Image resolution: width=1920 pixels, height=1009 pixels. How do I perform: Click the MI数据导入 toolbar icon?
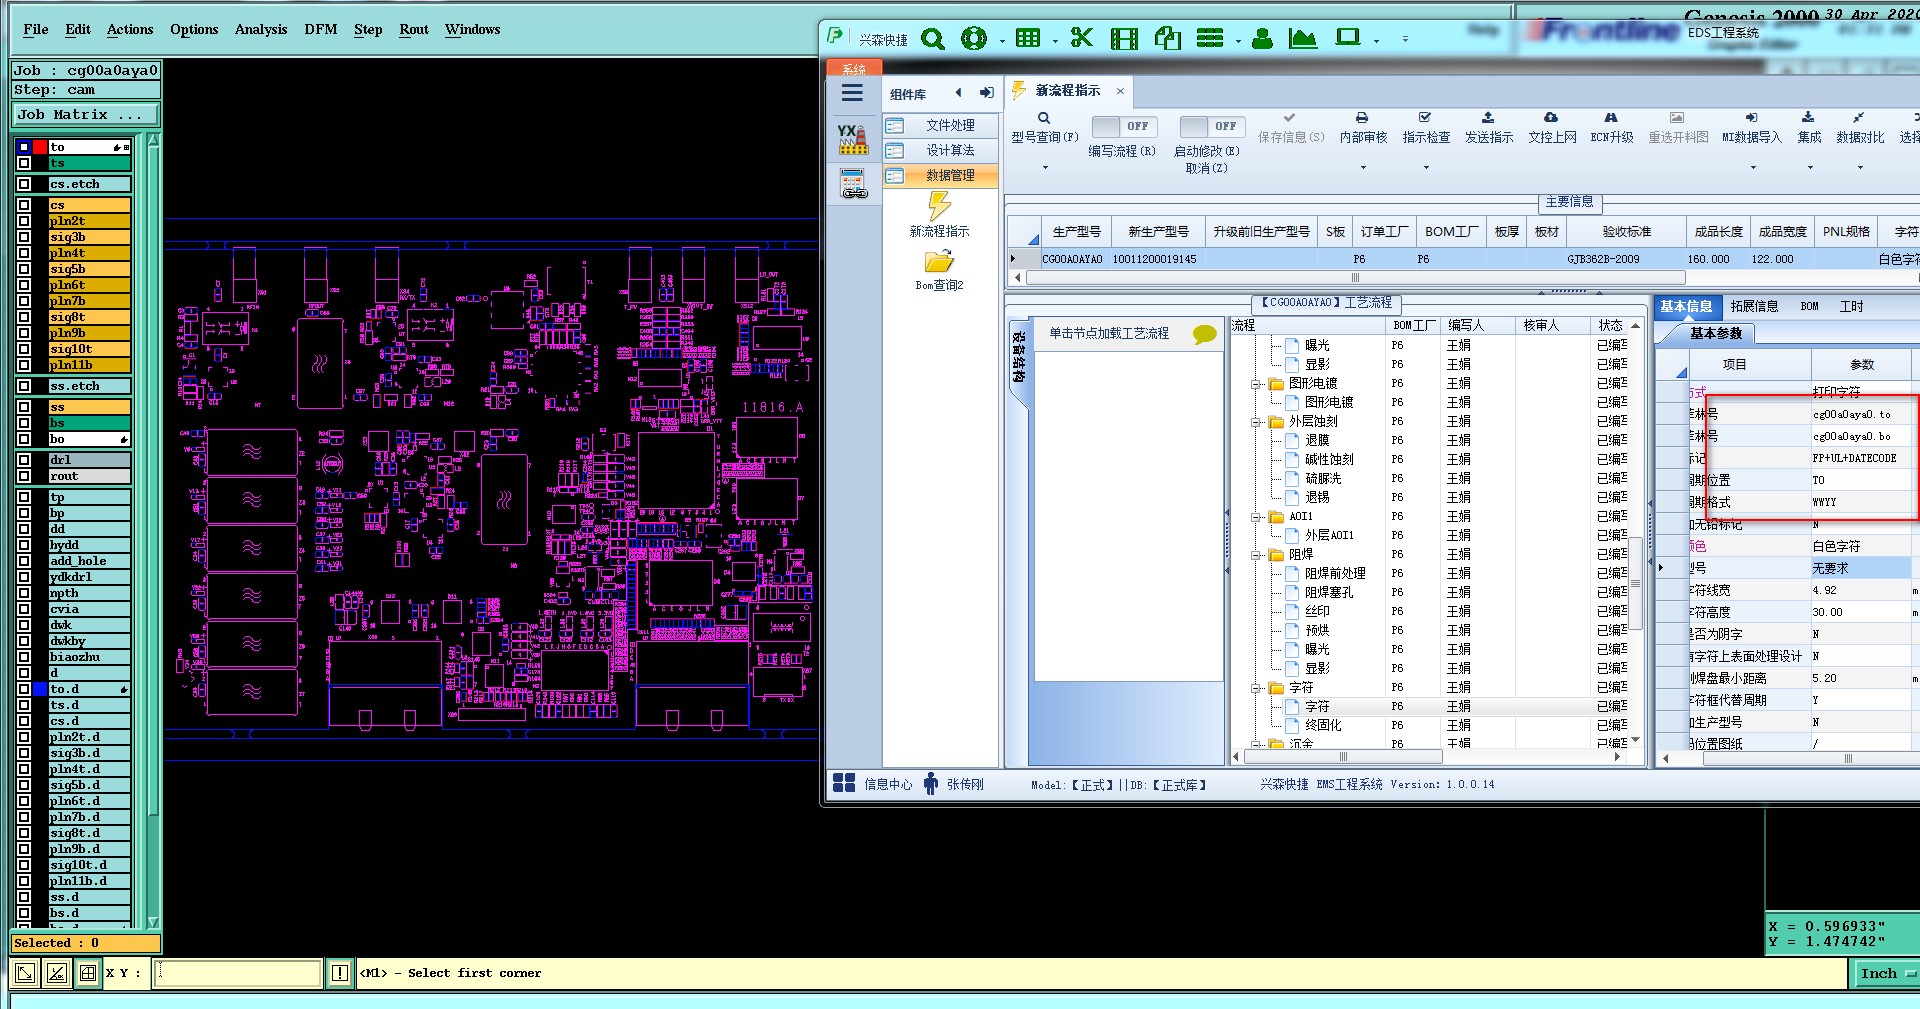[1752, 118]
